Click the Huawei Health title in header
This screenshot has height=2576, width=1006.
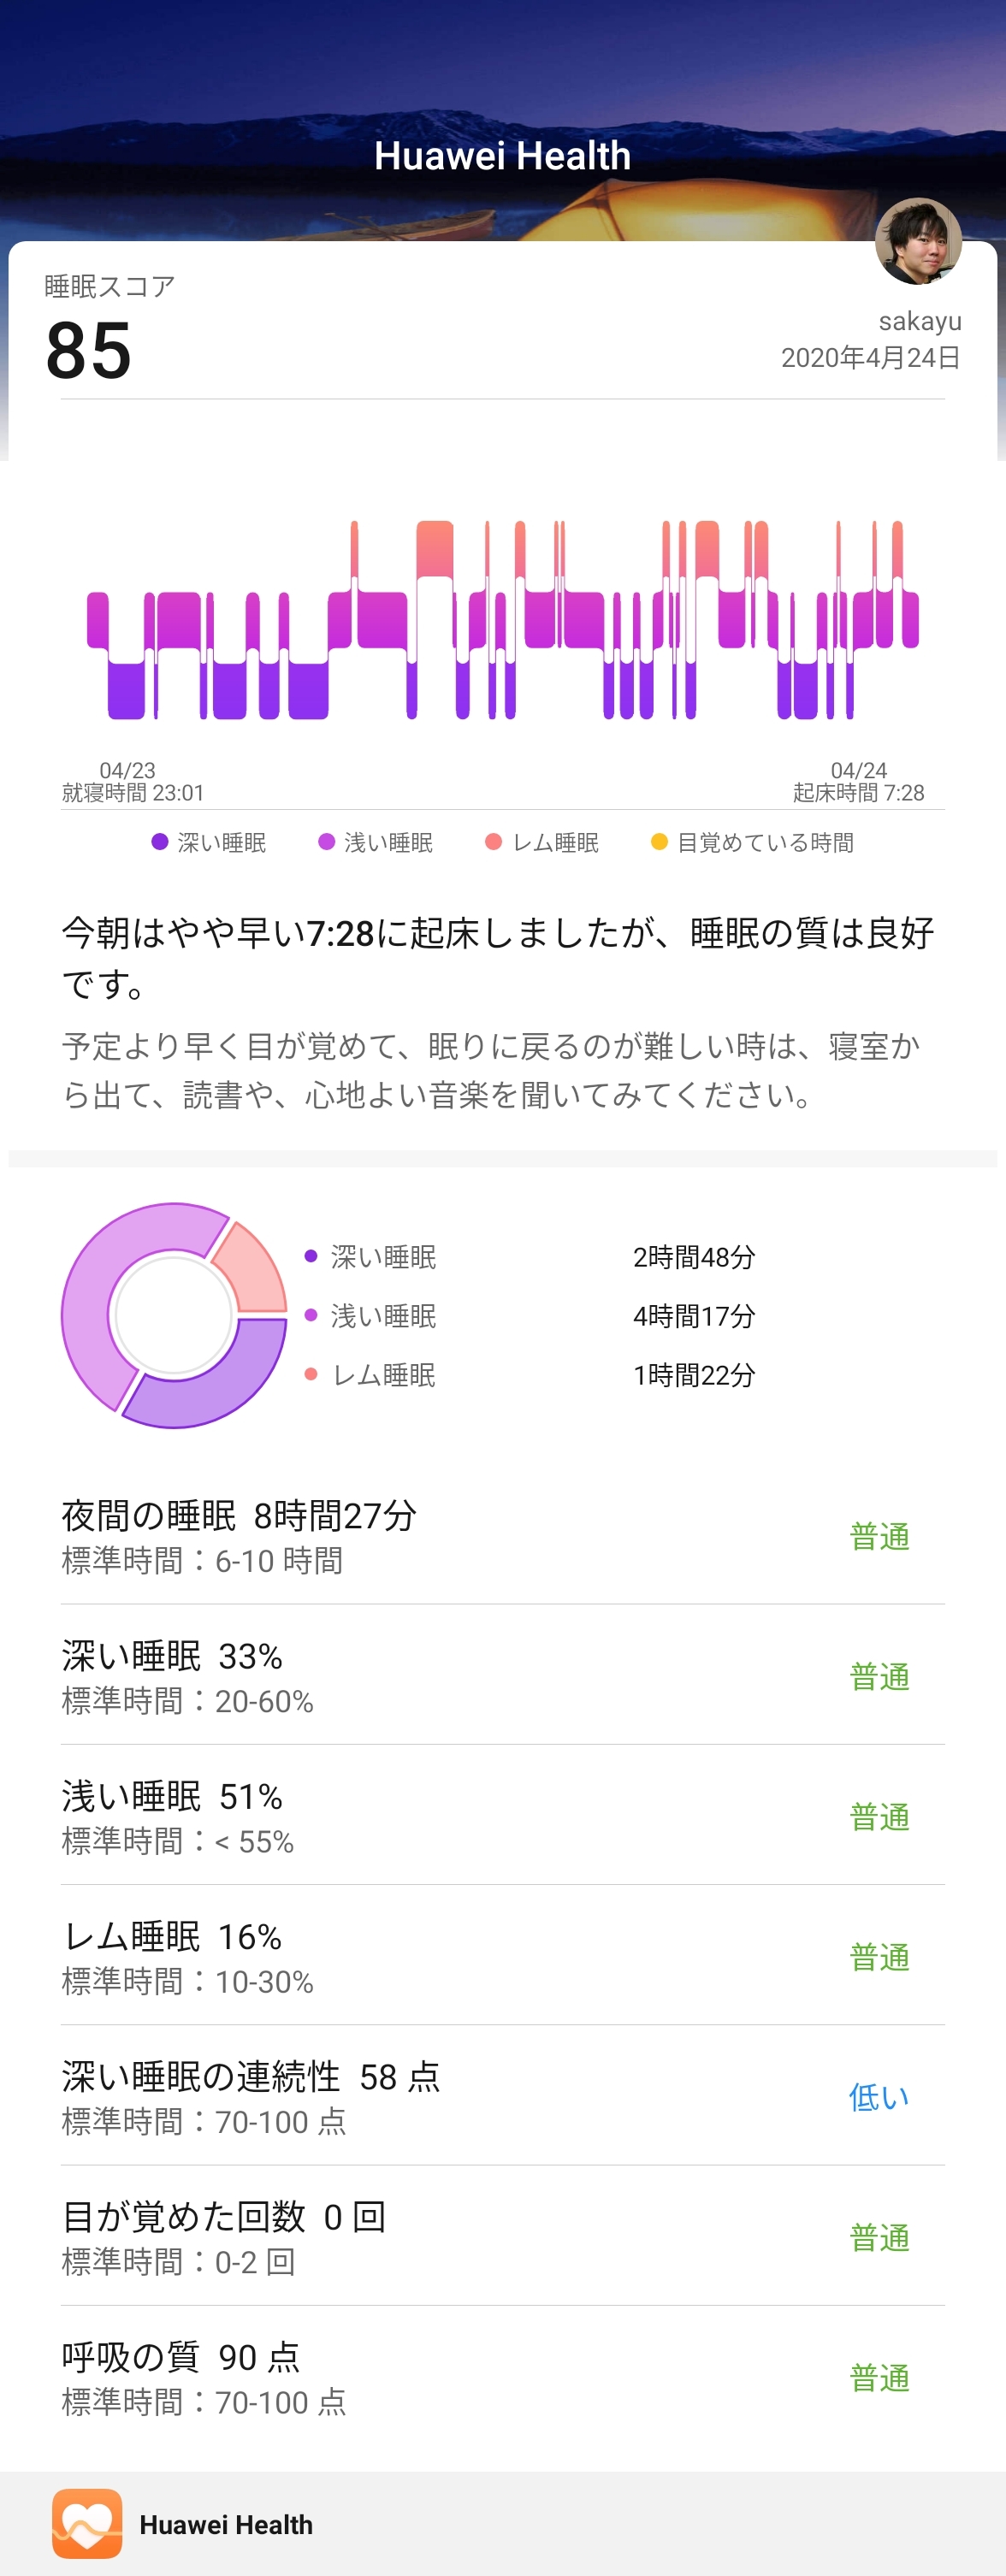tap(502, 156)
